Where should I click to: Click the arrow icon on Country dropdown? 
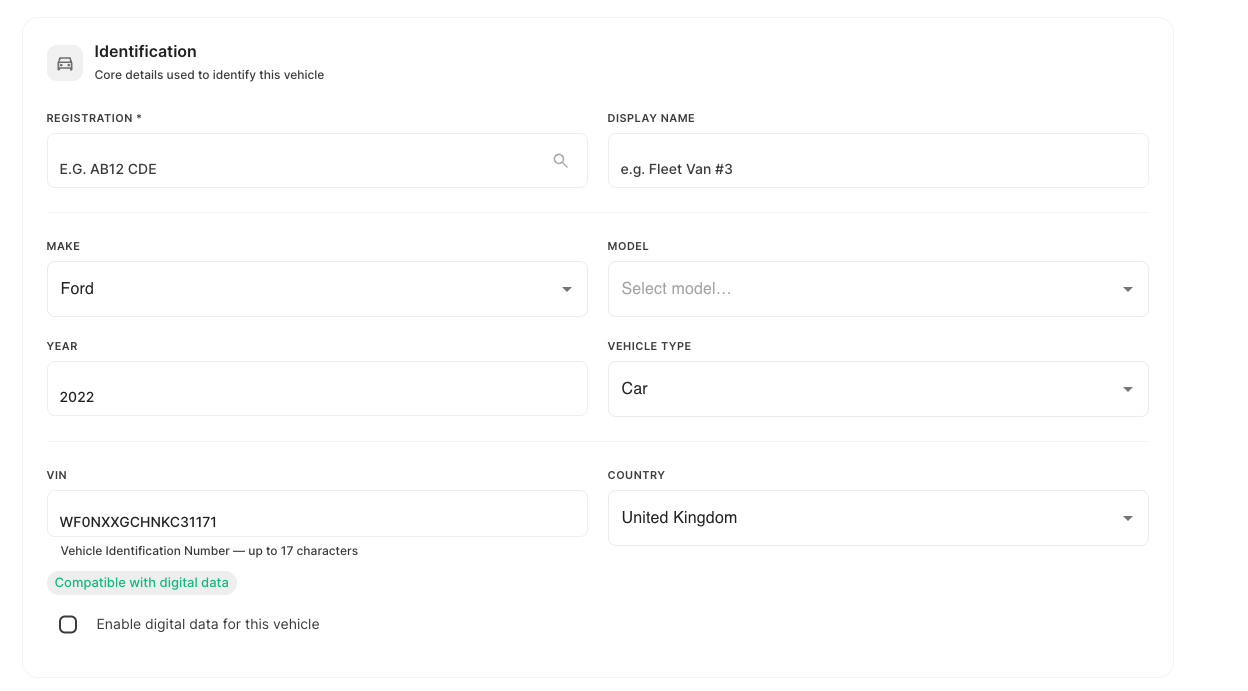point(1128,518)
